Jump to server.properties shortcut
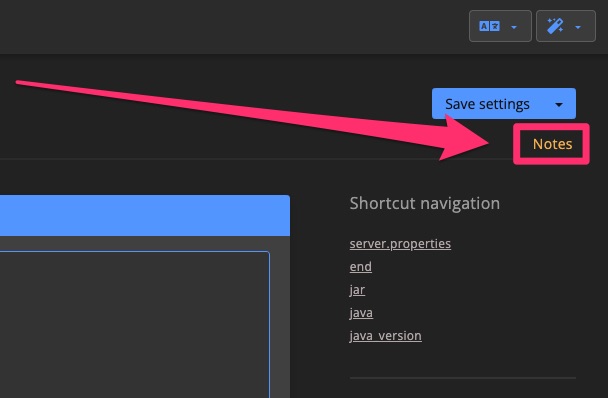Screen dimensions: 608x398 pyautogui.click(x=400, y=244)
